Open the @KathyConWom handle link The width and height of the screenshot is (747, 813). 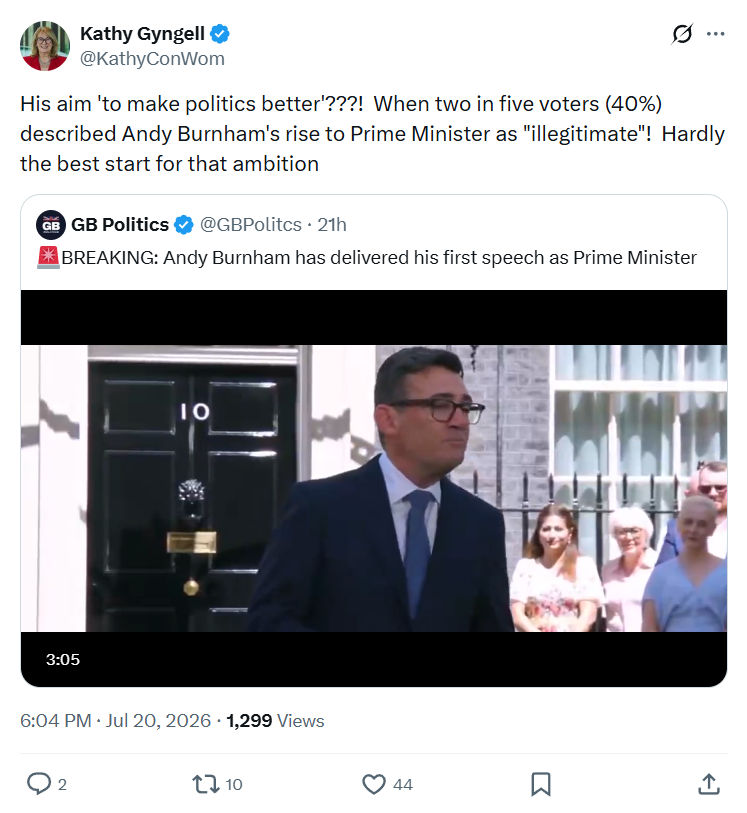coord(152,59)
